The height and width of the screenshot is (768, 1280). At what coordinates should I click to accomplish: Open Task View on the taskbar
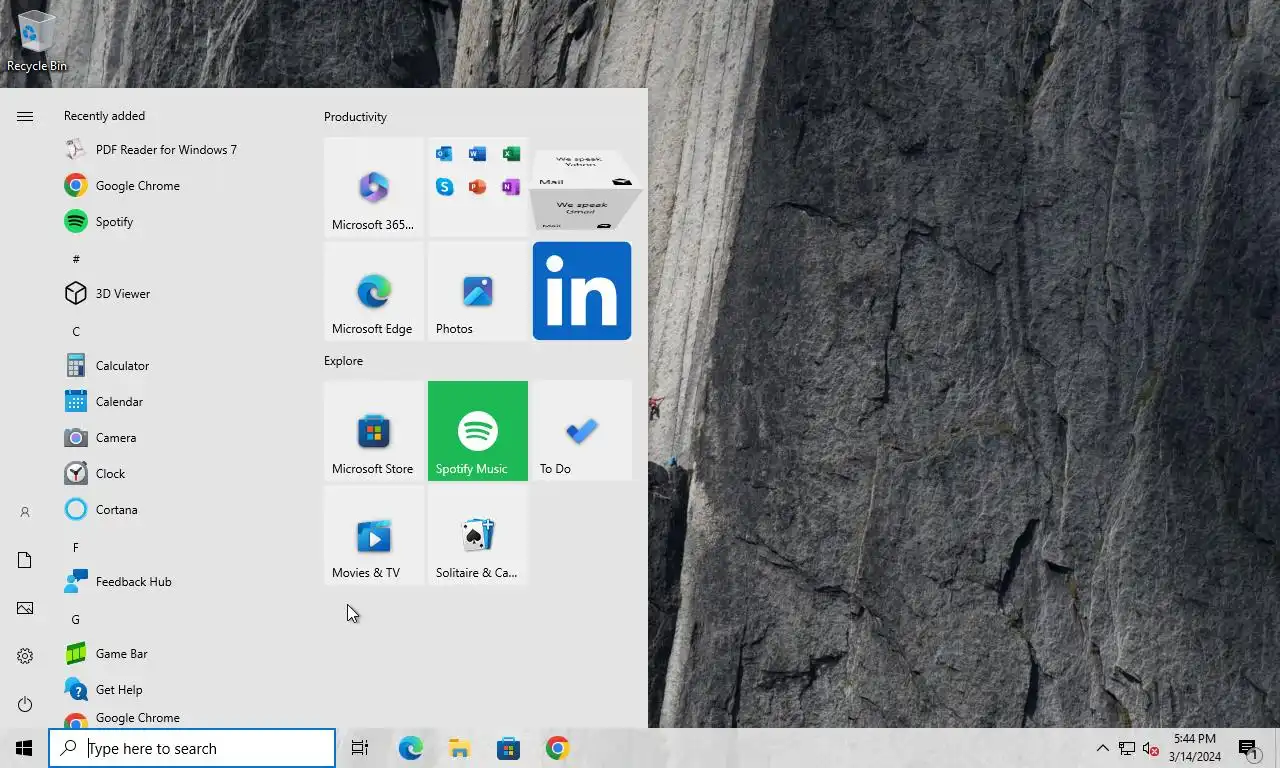click(x=360, y=748)
